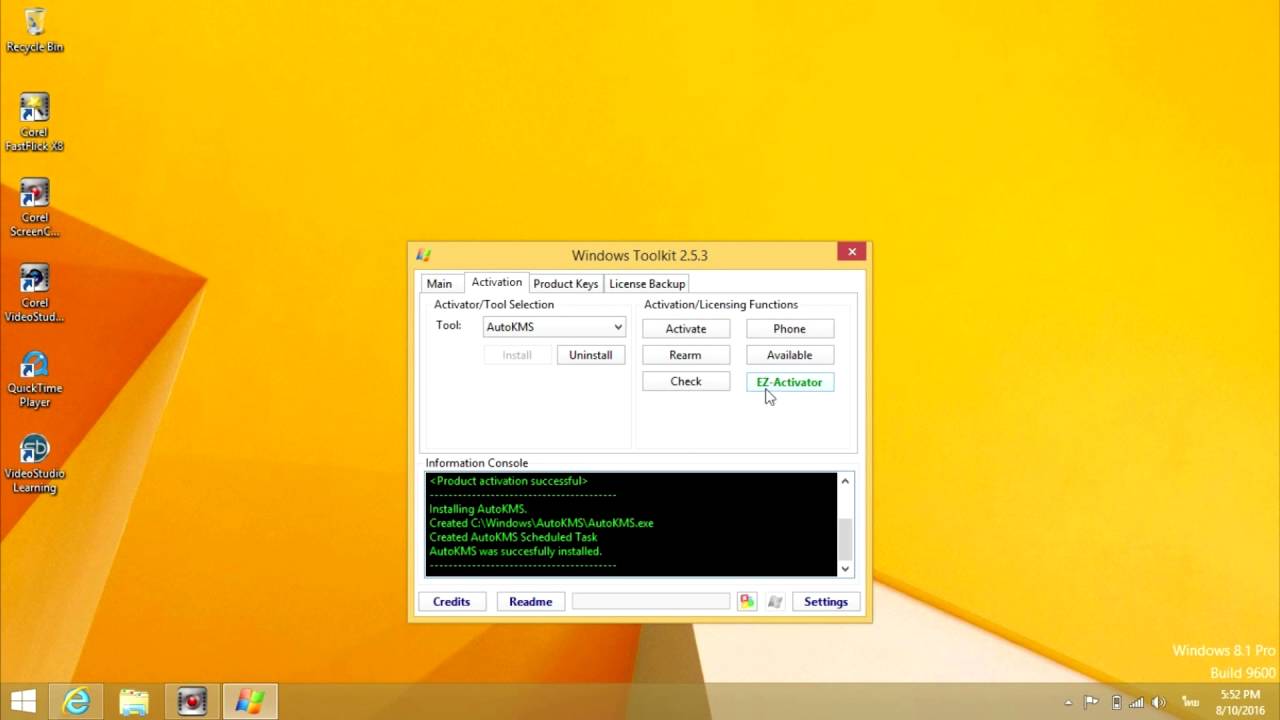Screen dimensions: 1280x720
Task: Open the Recycle Bin desktop icon
Action: (35, 31)
